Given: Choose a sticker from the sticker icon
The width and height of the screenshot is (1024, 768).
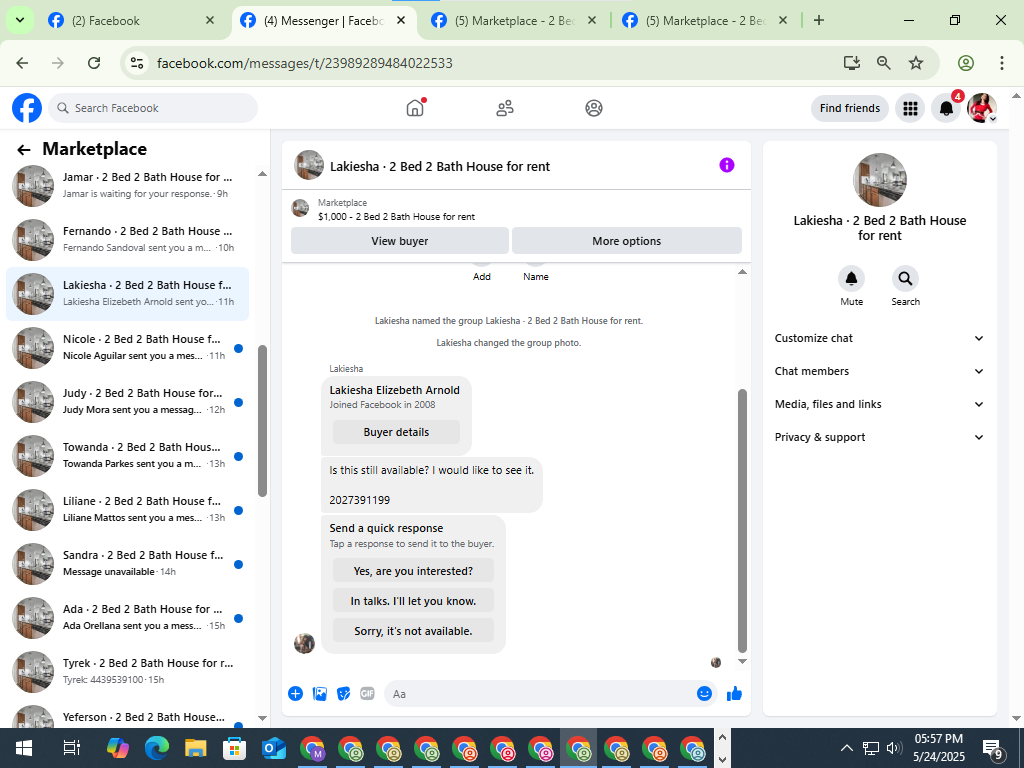Looking at the screenshot, I should (x=344, y=694).
